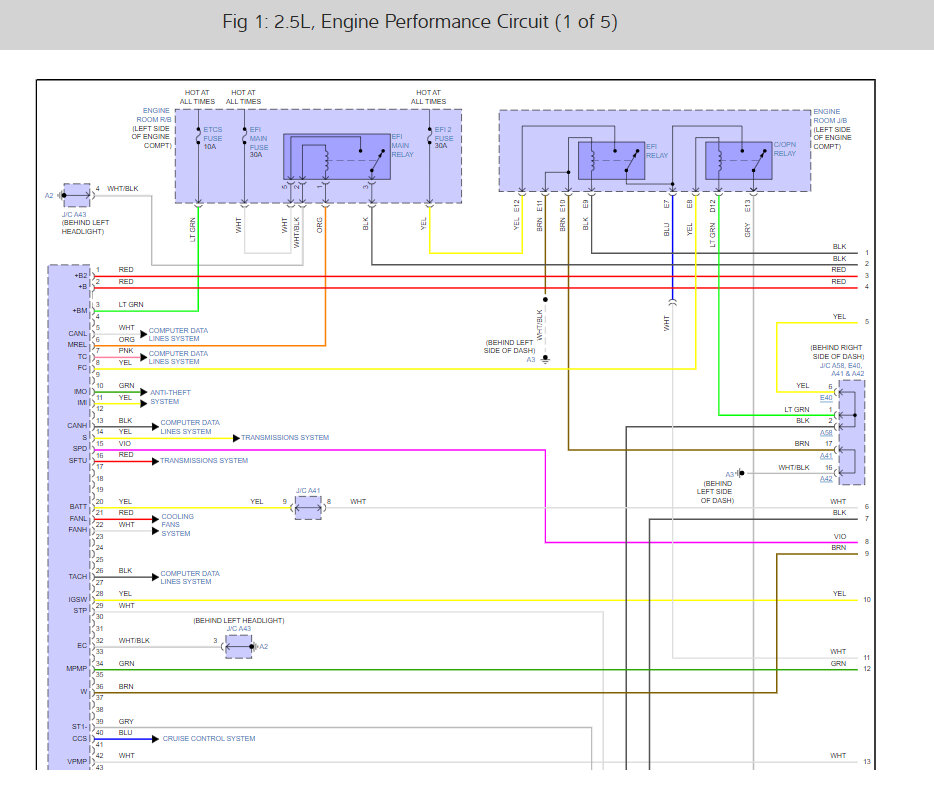This screenshot has height=795, width=934.
Task: Open Cooling Fans System reference
Action: (177, 525)
